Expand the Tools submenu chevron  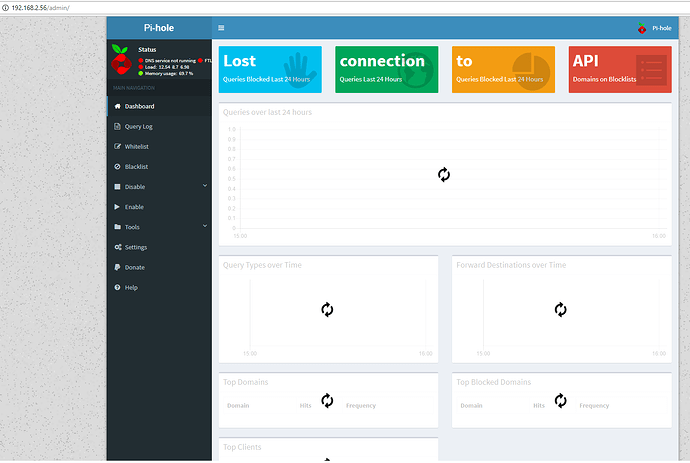tap(204, 227)
